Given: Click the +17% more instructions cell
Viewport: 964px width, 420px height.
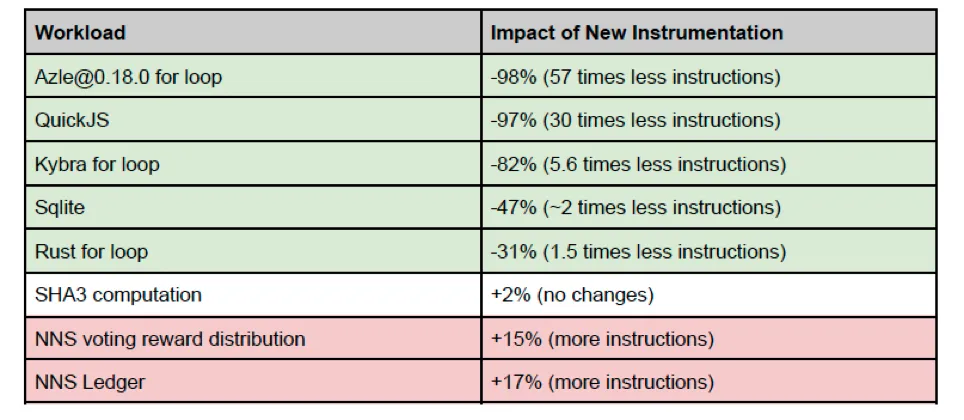Looking at the screenshot, I should pyautogui.click(x=602, y=382).
